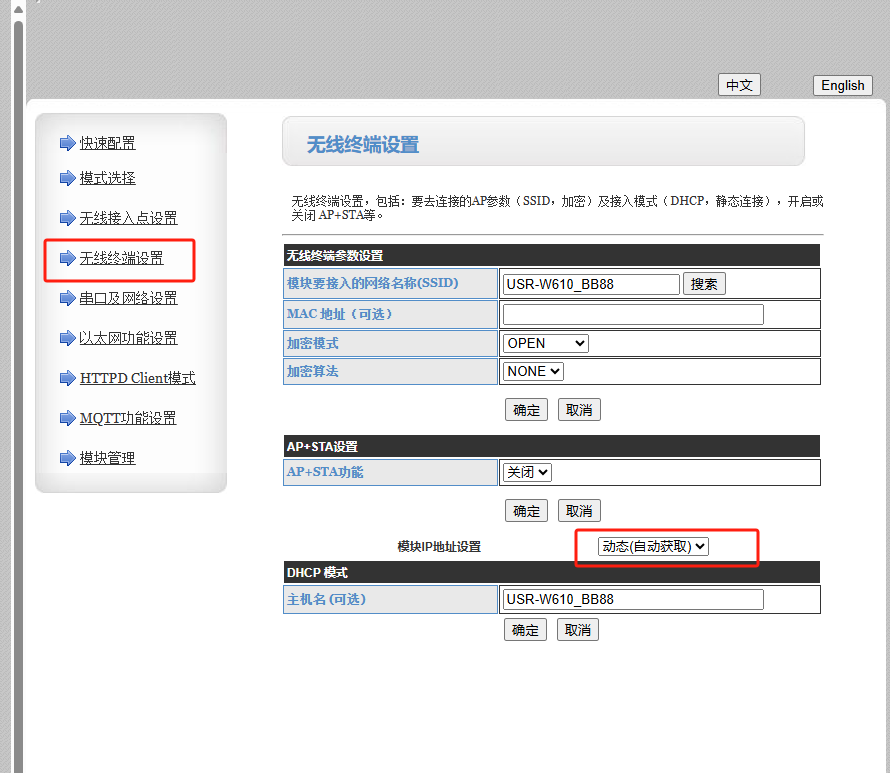The height and width of the screenshot is (773, 890).
Task: Open 无线接入点设置 settings link
Action: pos(128,218)
